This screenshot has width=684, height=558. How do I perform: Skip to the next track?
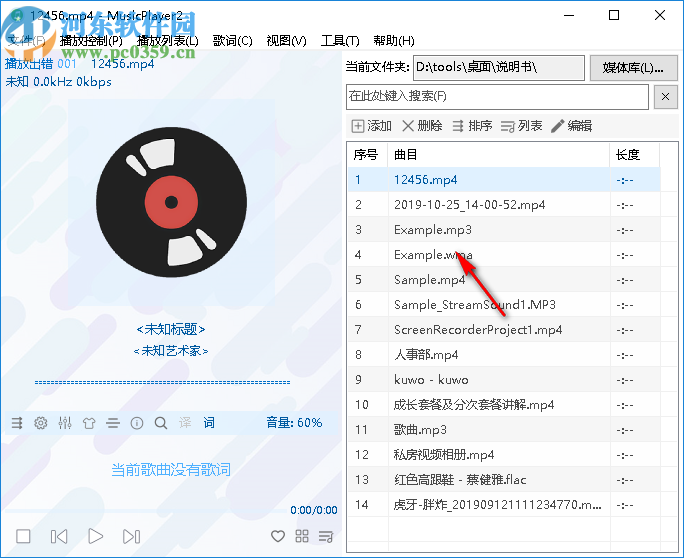point(131,536)
